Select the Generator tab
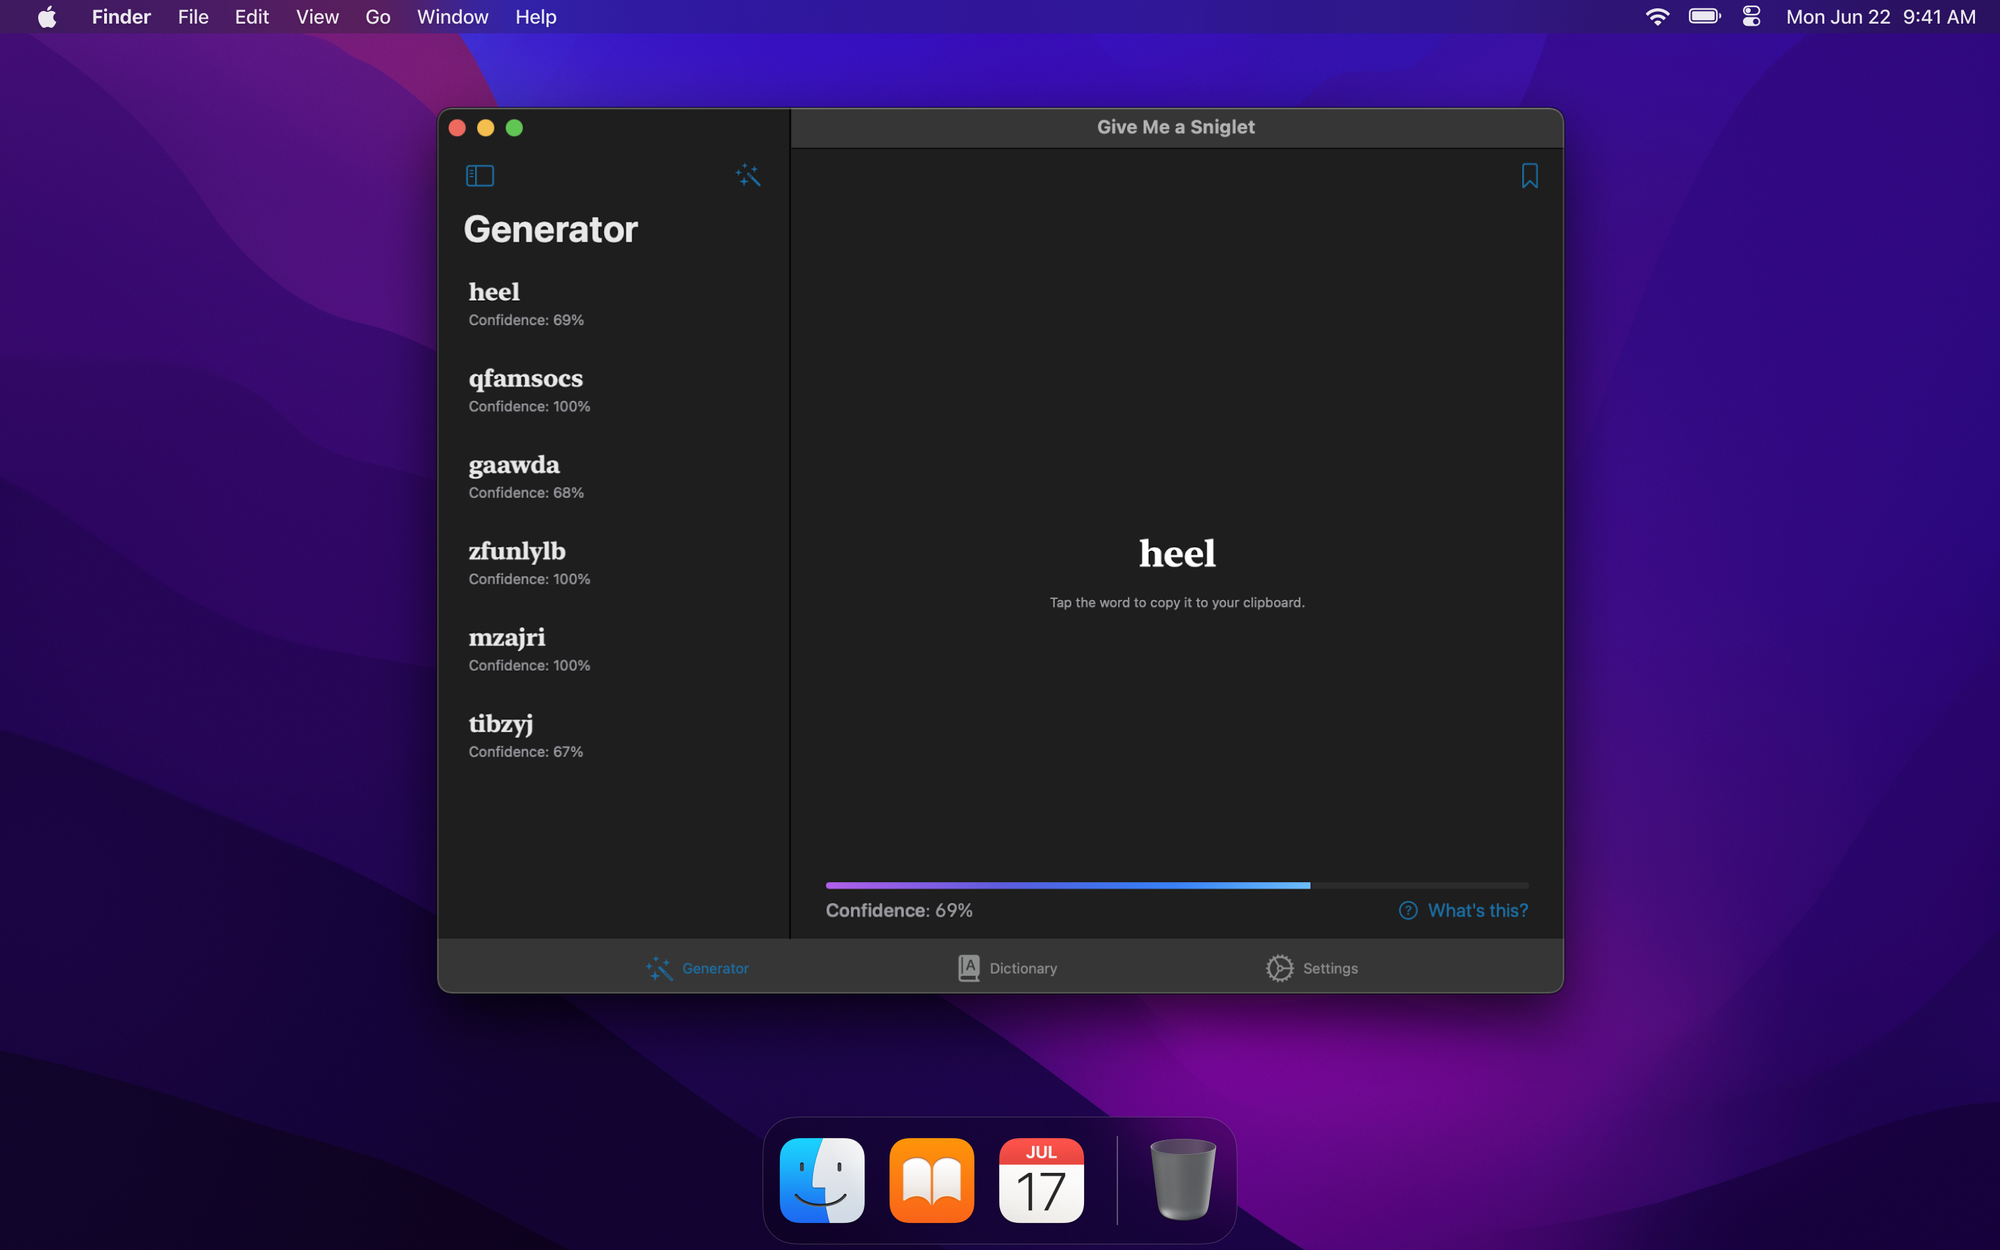This screenshot has width=2000, height=1250. pyautogui.click(x=697, y=968)
